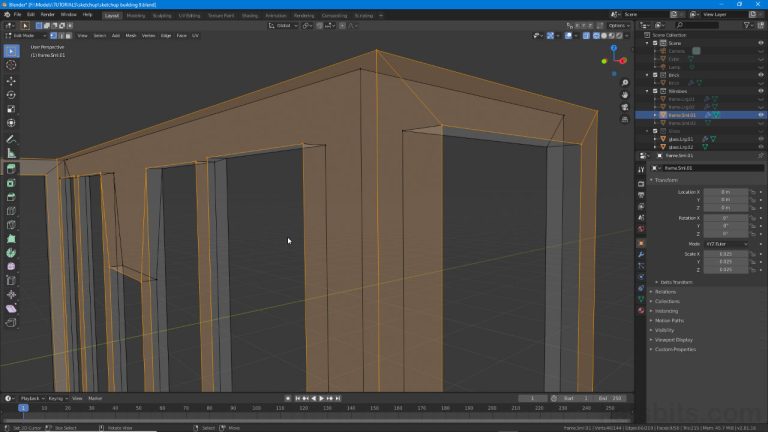Toggle the camera view icon
Screen dimensions: 768x432
[x=625, y=107]
